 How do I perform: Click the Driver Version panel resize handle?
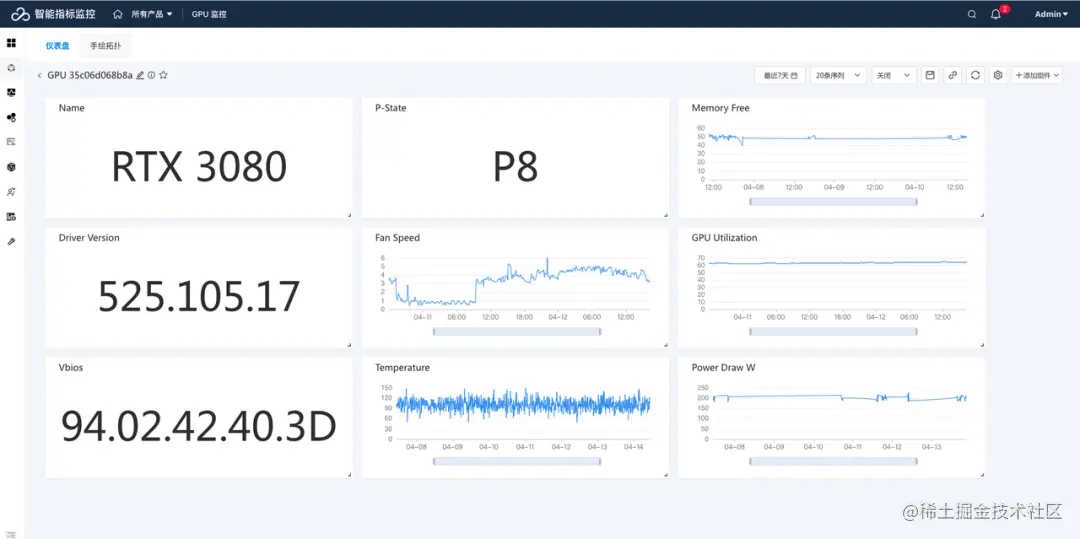point(349,345)
